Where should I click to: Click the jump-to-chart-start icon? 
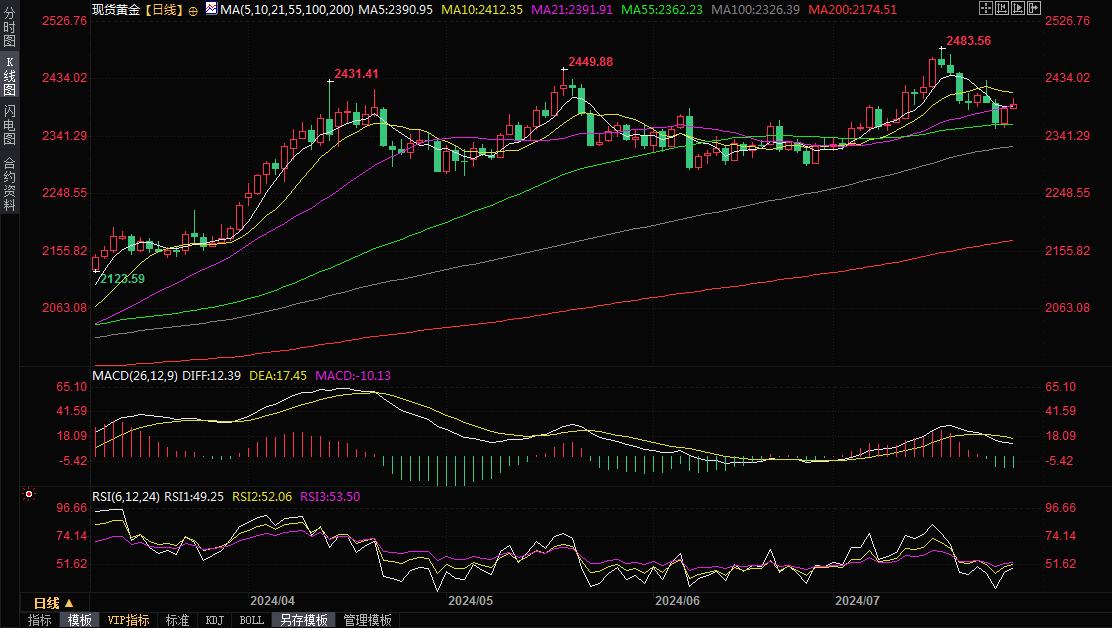tap(1002, 8)
